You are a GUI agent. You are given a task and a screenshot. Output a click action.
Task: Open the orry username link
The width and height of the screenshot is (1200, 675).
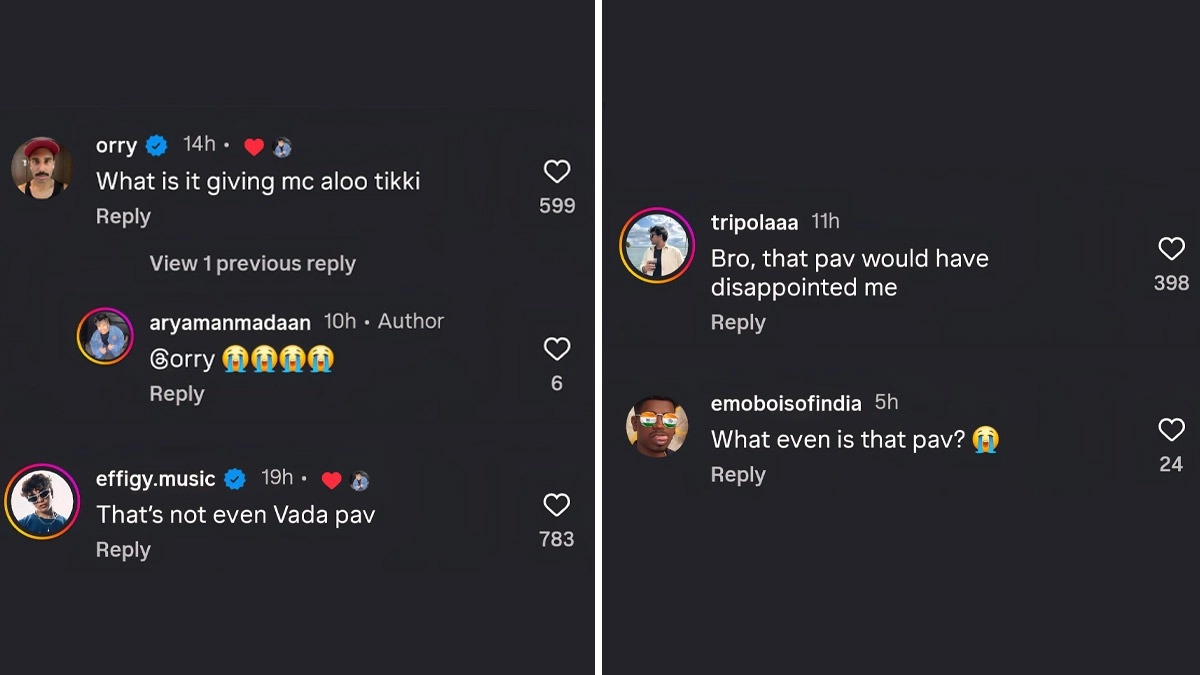click(x=116, y=146)
